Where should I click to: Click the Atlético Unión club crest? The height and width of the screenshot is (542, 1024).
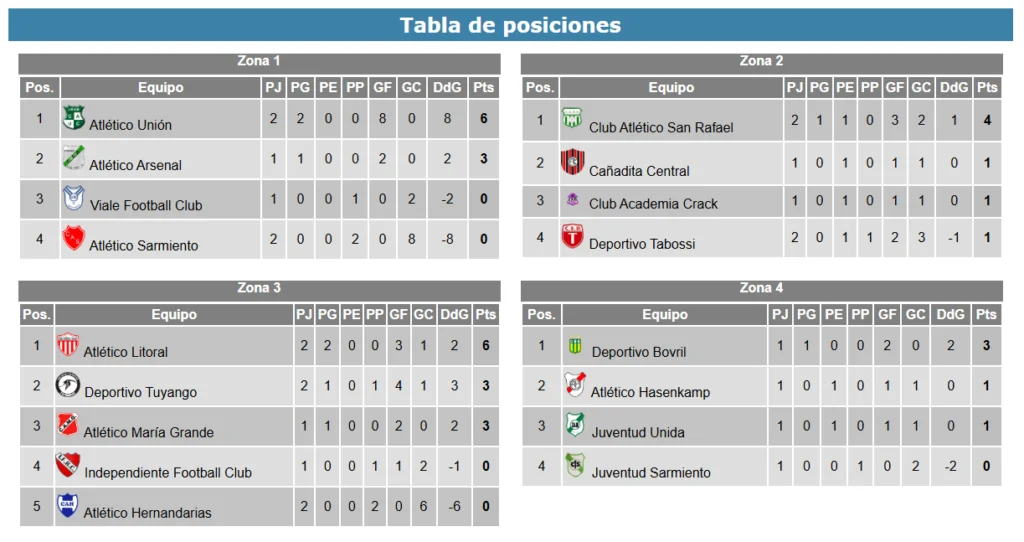click(73, 118)
